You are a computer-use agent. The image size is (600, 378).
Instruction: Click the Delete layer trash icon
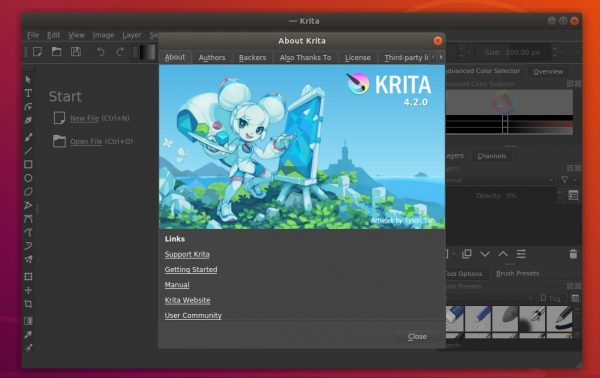573,254
